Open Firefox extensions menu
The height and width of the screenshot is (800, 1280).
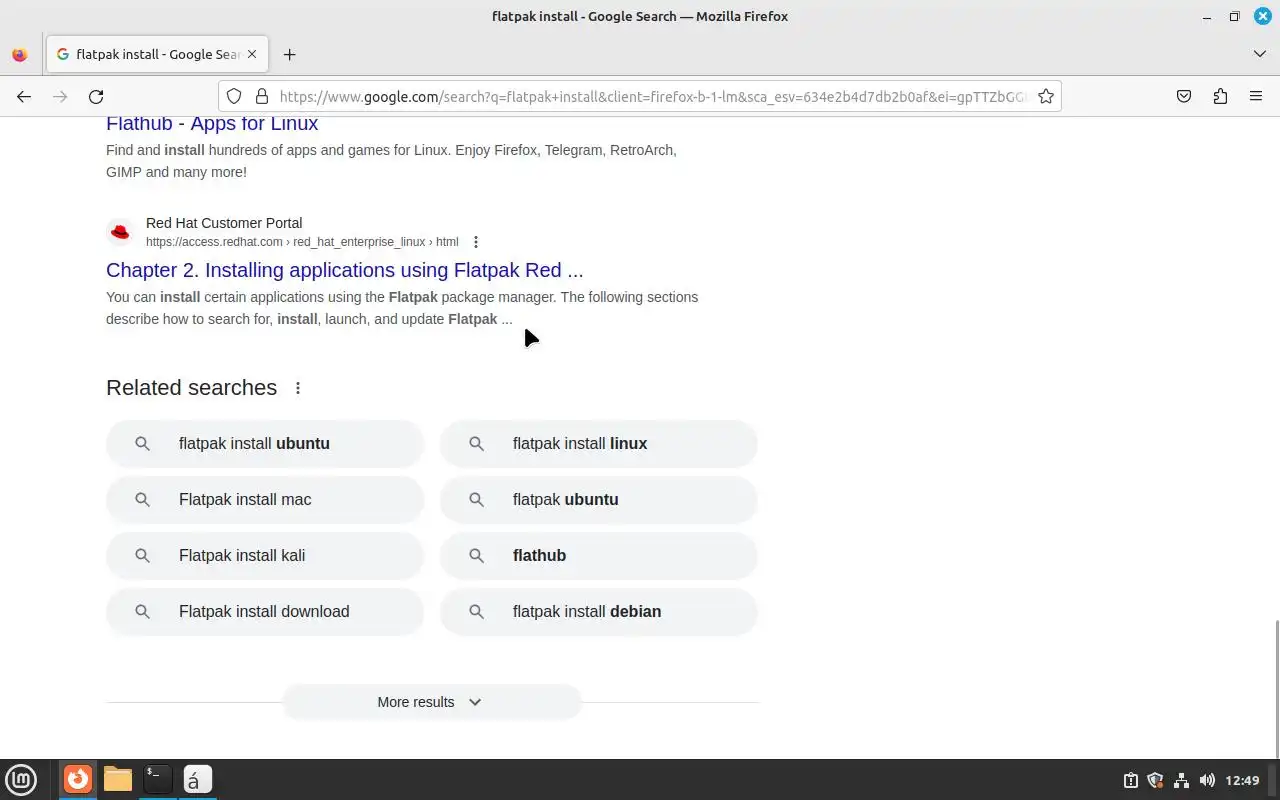coord(1220,96)
